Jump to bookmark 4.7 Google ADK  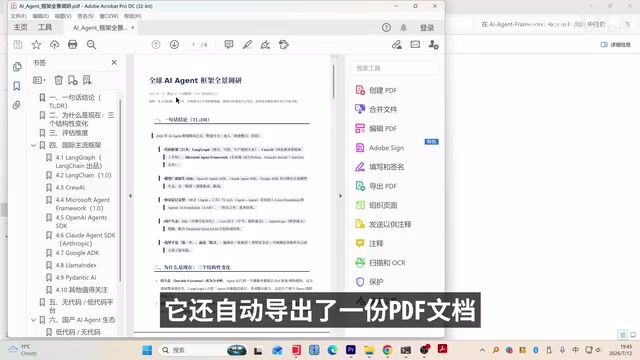click(x=77, y=253)
